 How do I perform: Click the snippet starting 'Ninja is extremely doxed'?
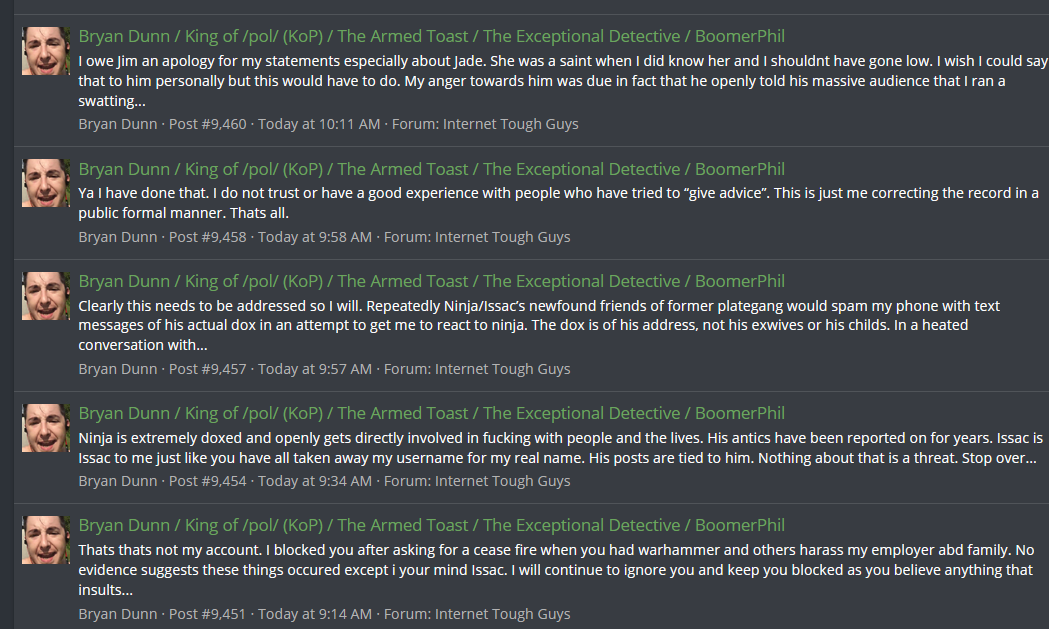coord(560,448)
